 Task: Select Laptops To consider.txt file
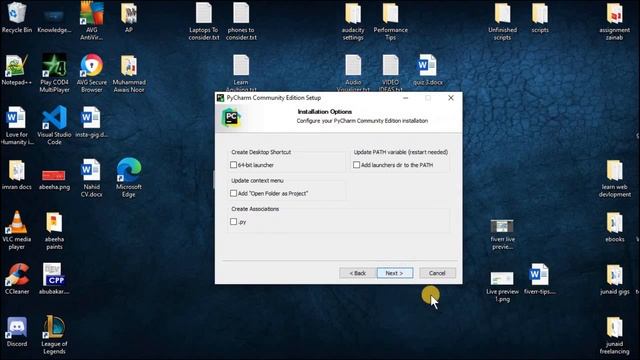click(204, 21)
